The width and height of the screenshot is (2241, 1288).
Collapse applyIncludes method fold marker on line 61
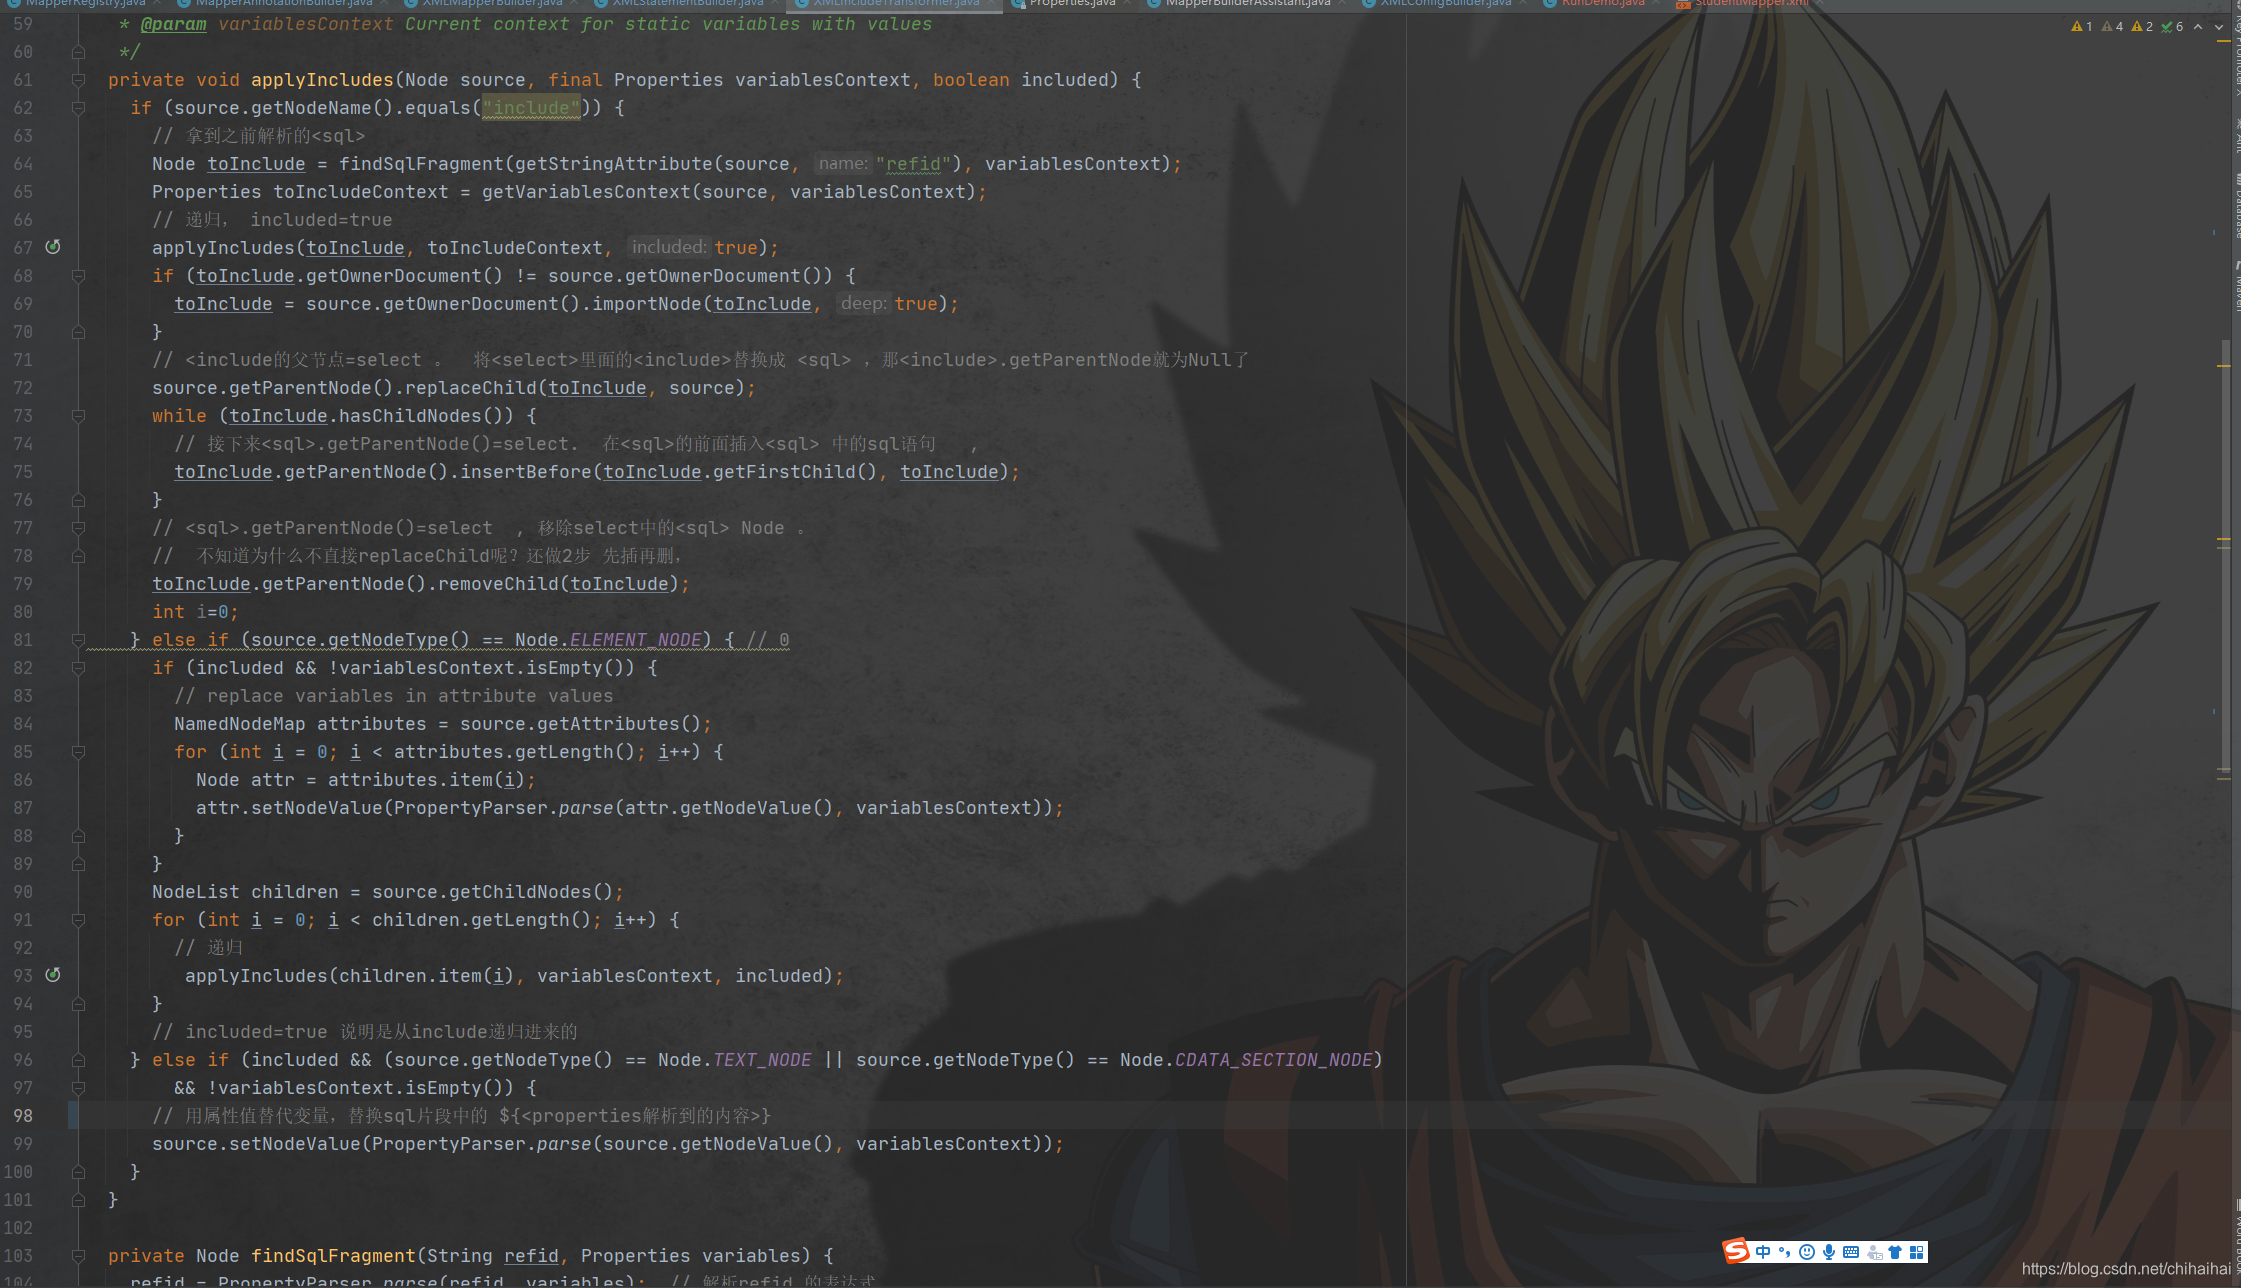pos(78,80)
